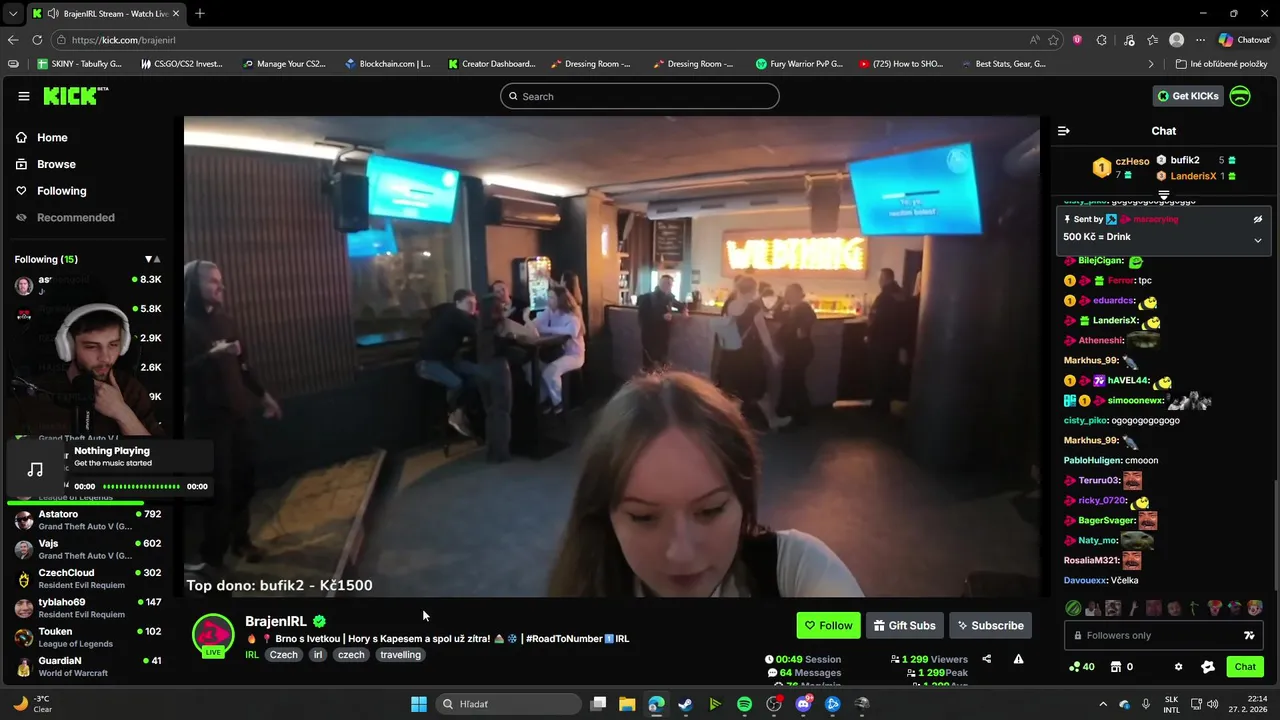Open GuardiaN channel in Following list
This screenshot has width=1280, height=720.
click(88, 666)
